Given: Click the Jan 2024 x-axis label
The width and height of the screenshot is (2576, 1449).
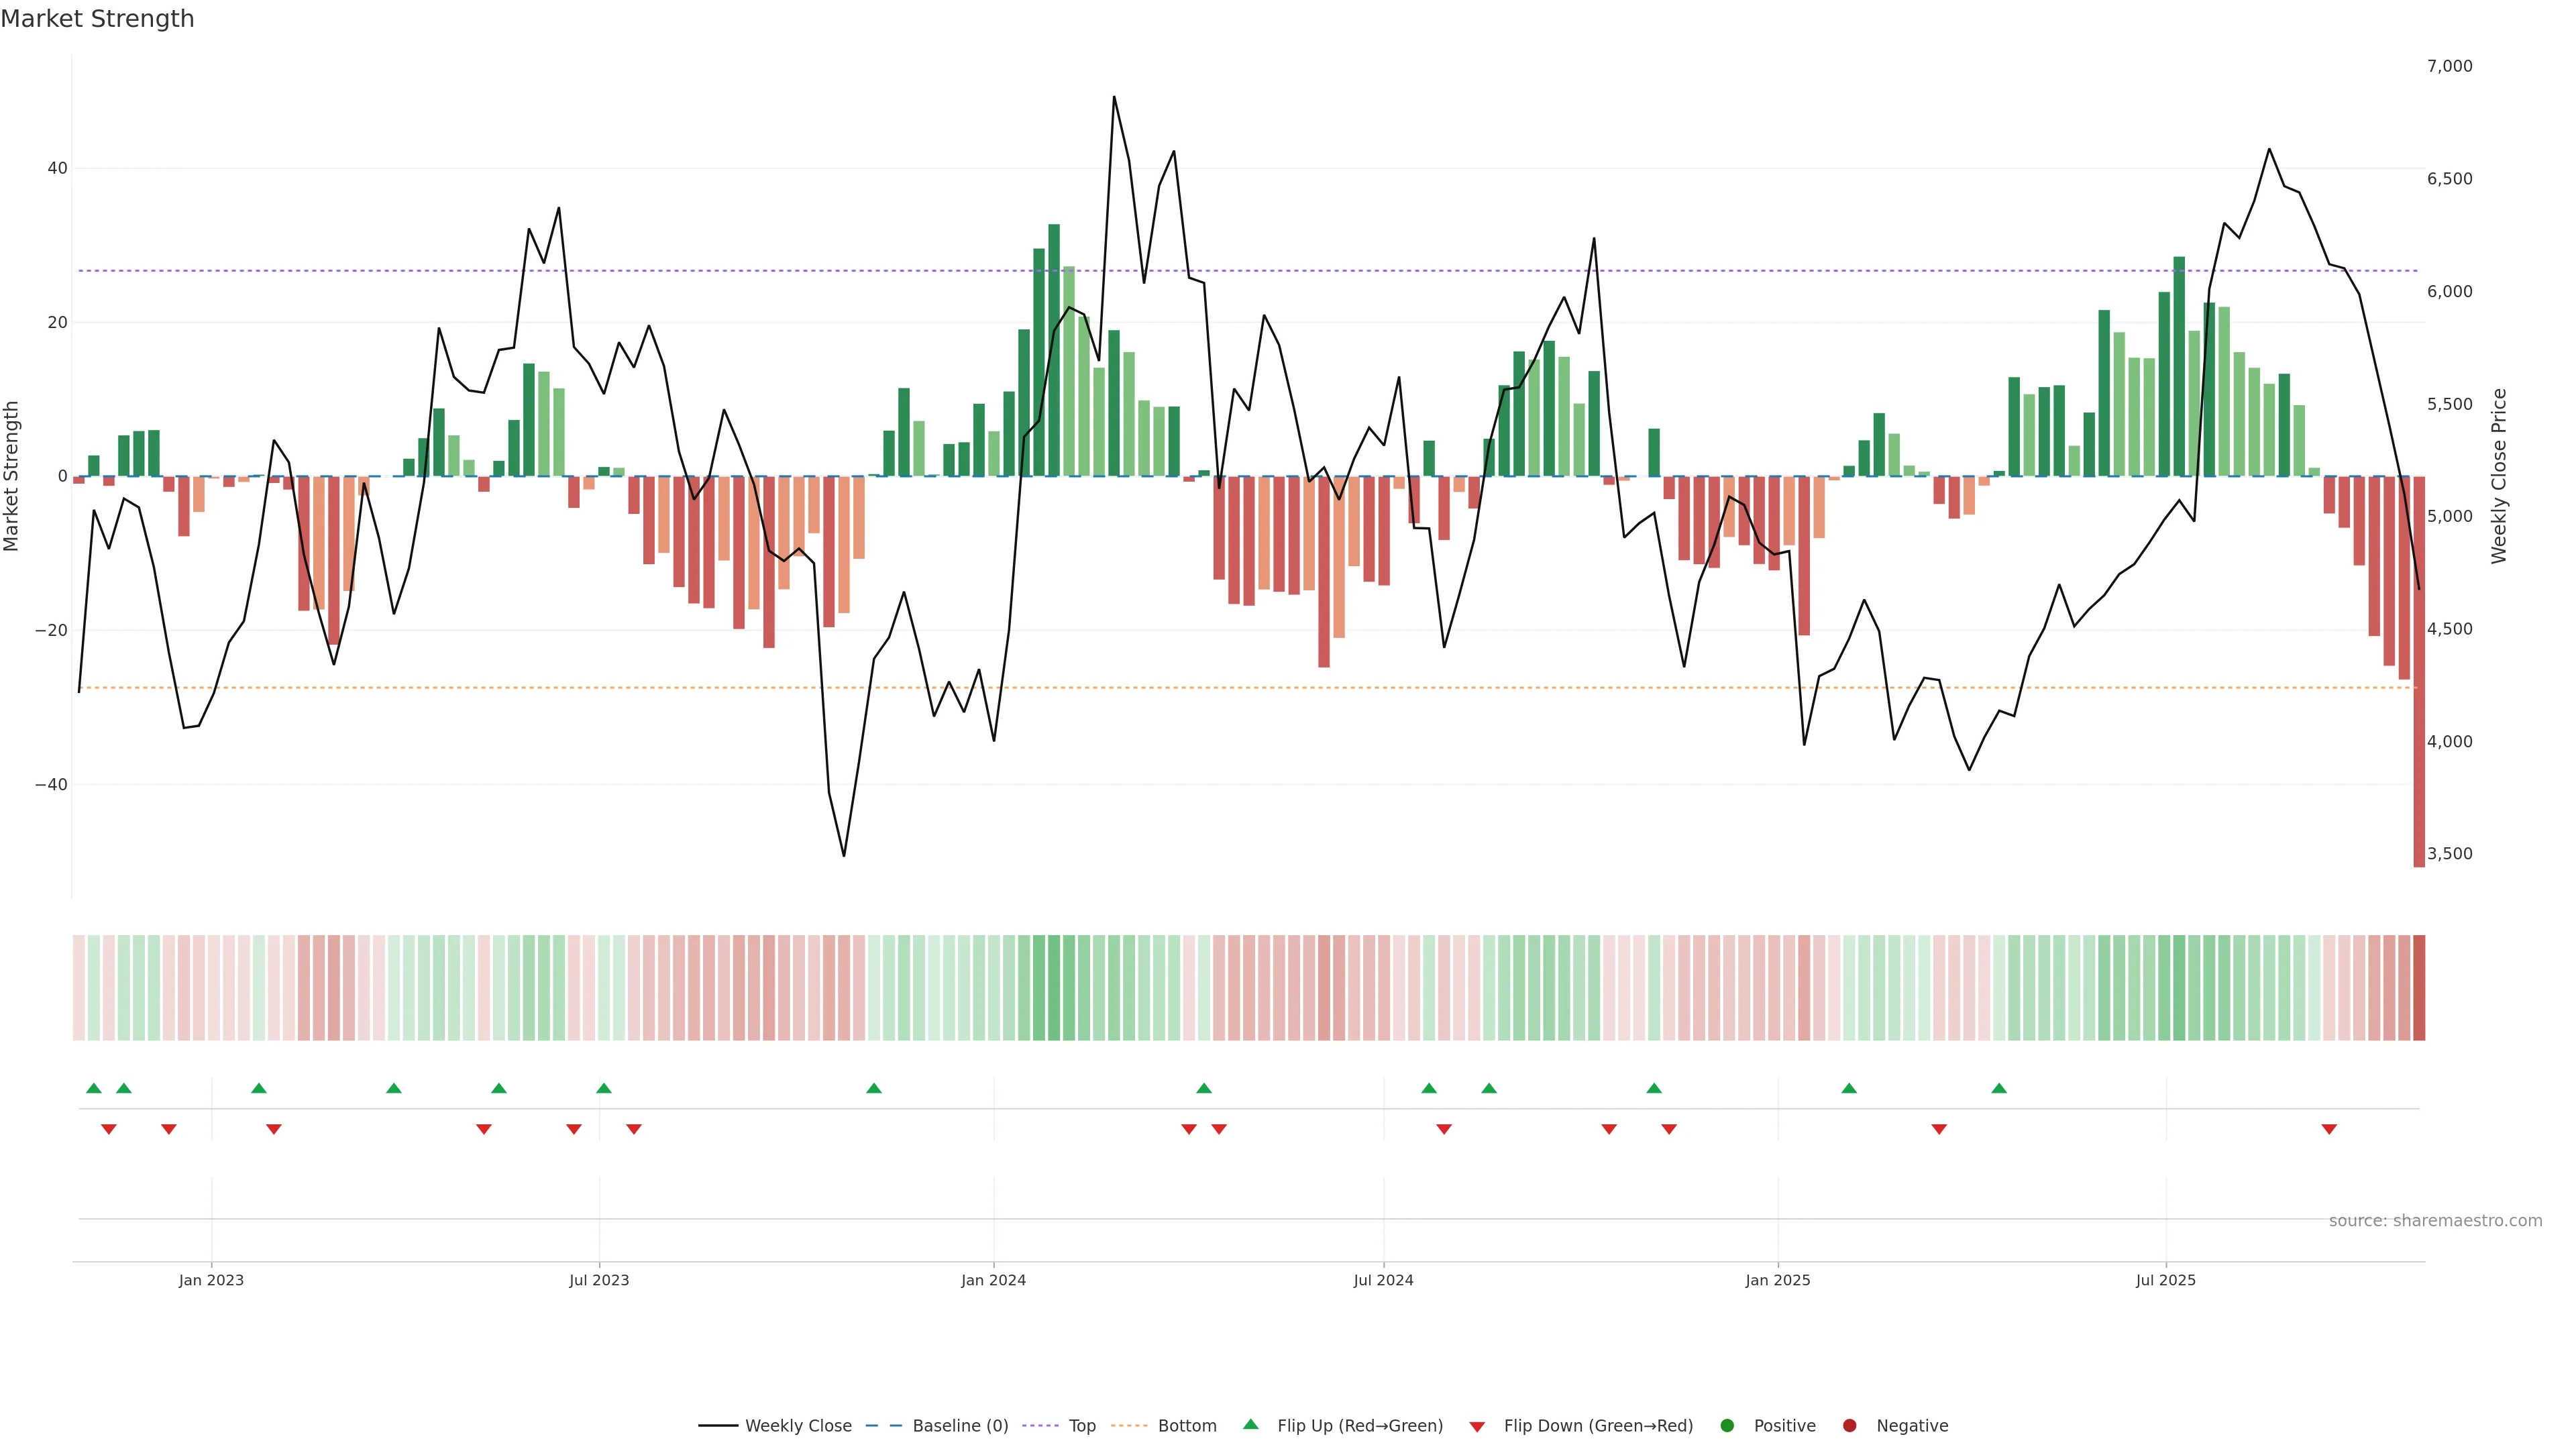Looking at the screenshot, I should click(993, 1280).
